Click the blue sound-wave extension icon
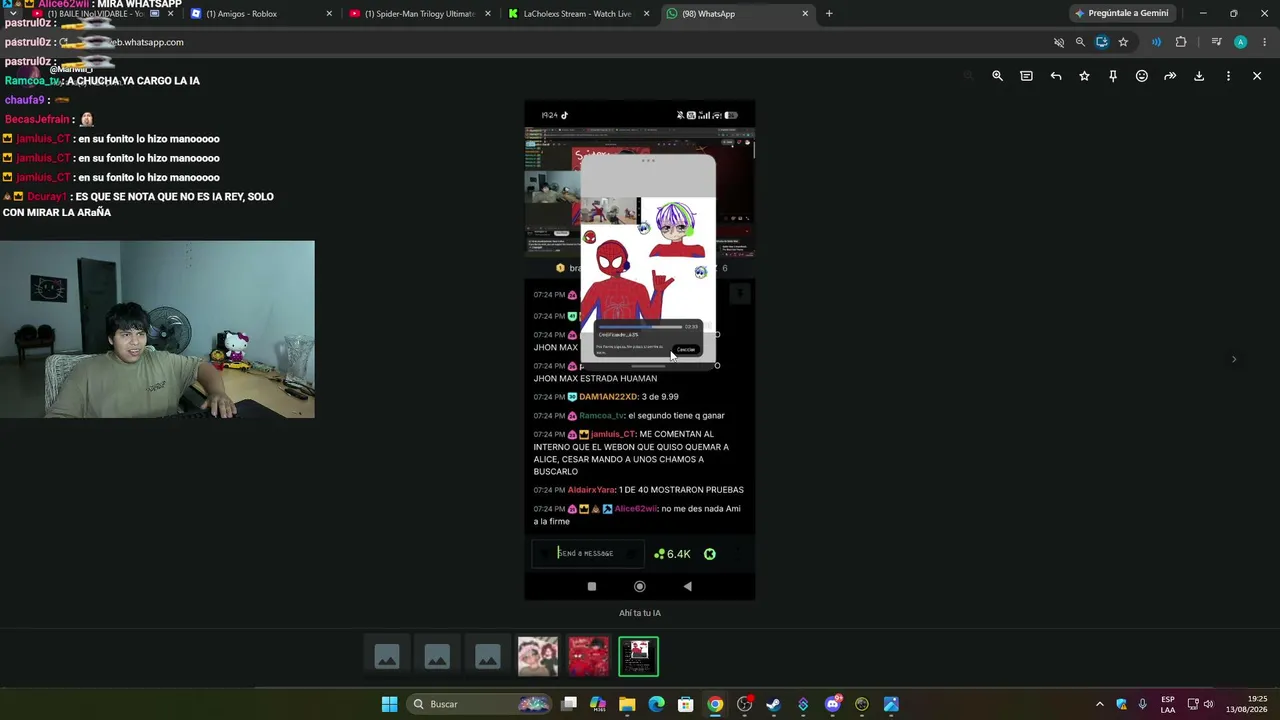The image size is (1280, 720). [1156, 42]
